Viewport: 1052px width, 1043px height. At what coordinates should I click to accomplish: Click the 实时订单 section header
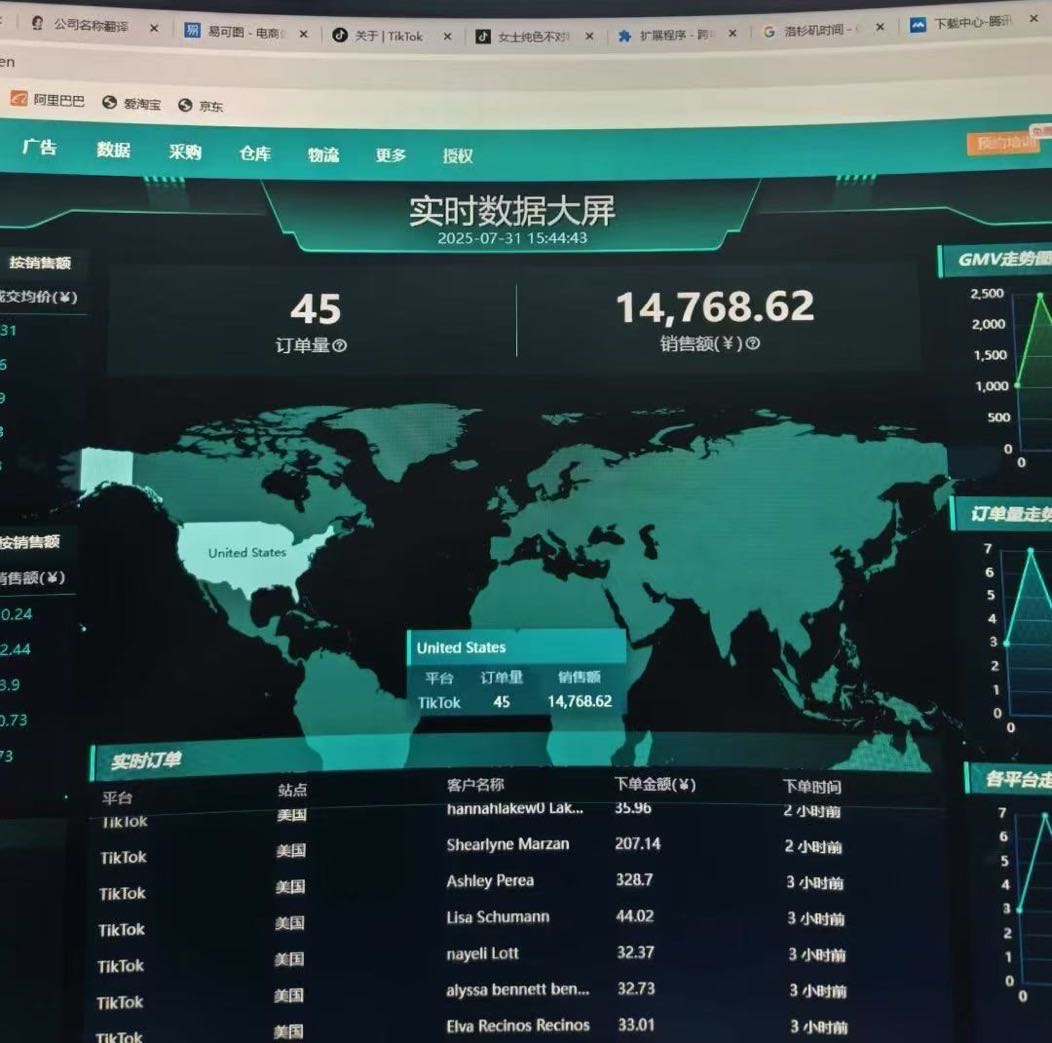tap(146, 760)
